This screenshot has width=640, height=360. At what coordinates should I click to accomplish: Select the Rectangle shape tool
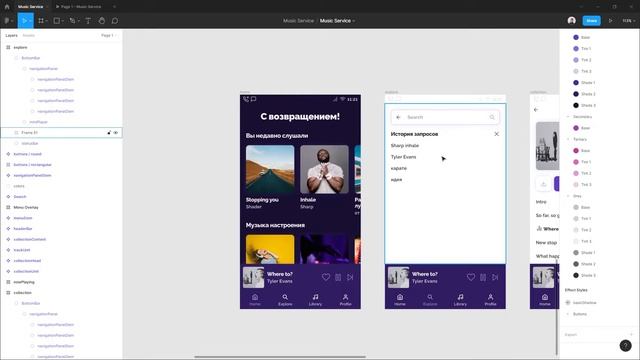point(57,20)
